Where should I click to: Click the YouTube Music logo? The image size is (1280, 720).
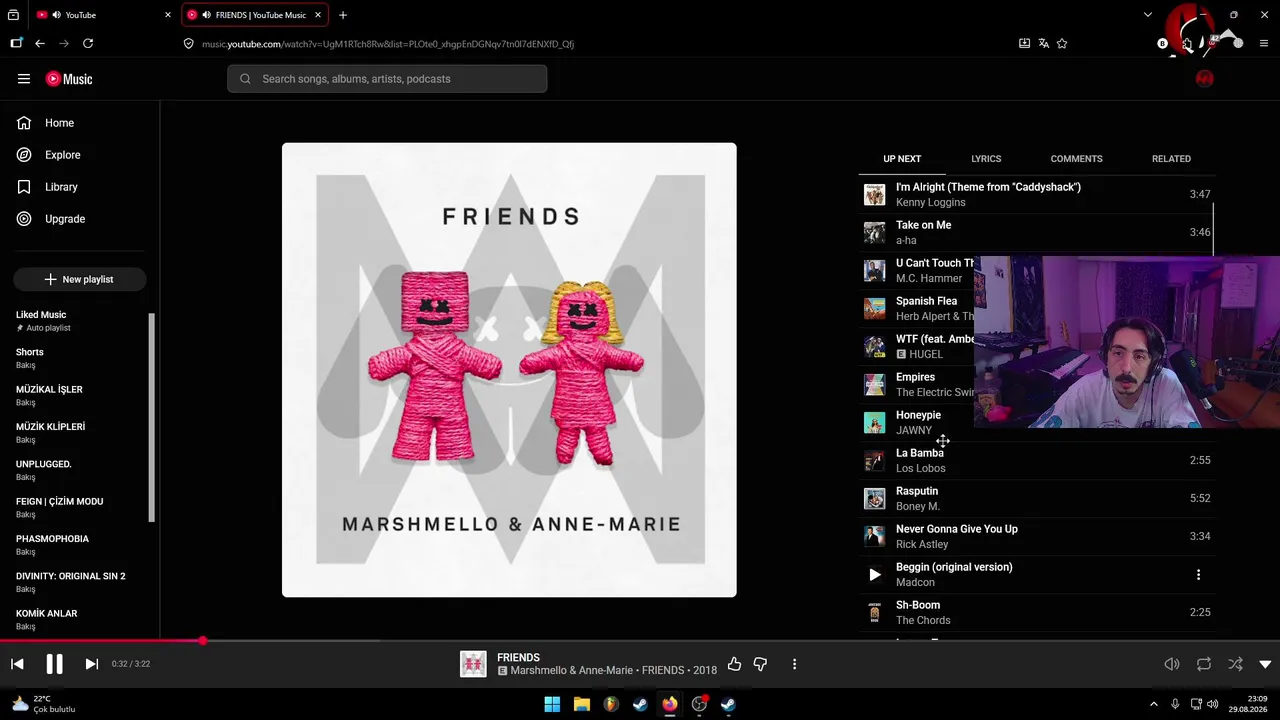pos(69,79)
